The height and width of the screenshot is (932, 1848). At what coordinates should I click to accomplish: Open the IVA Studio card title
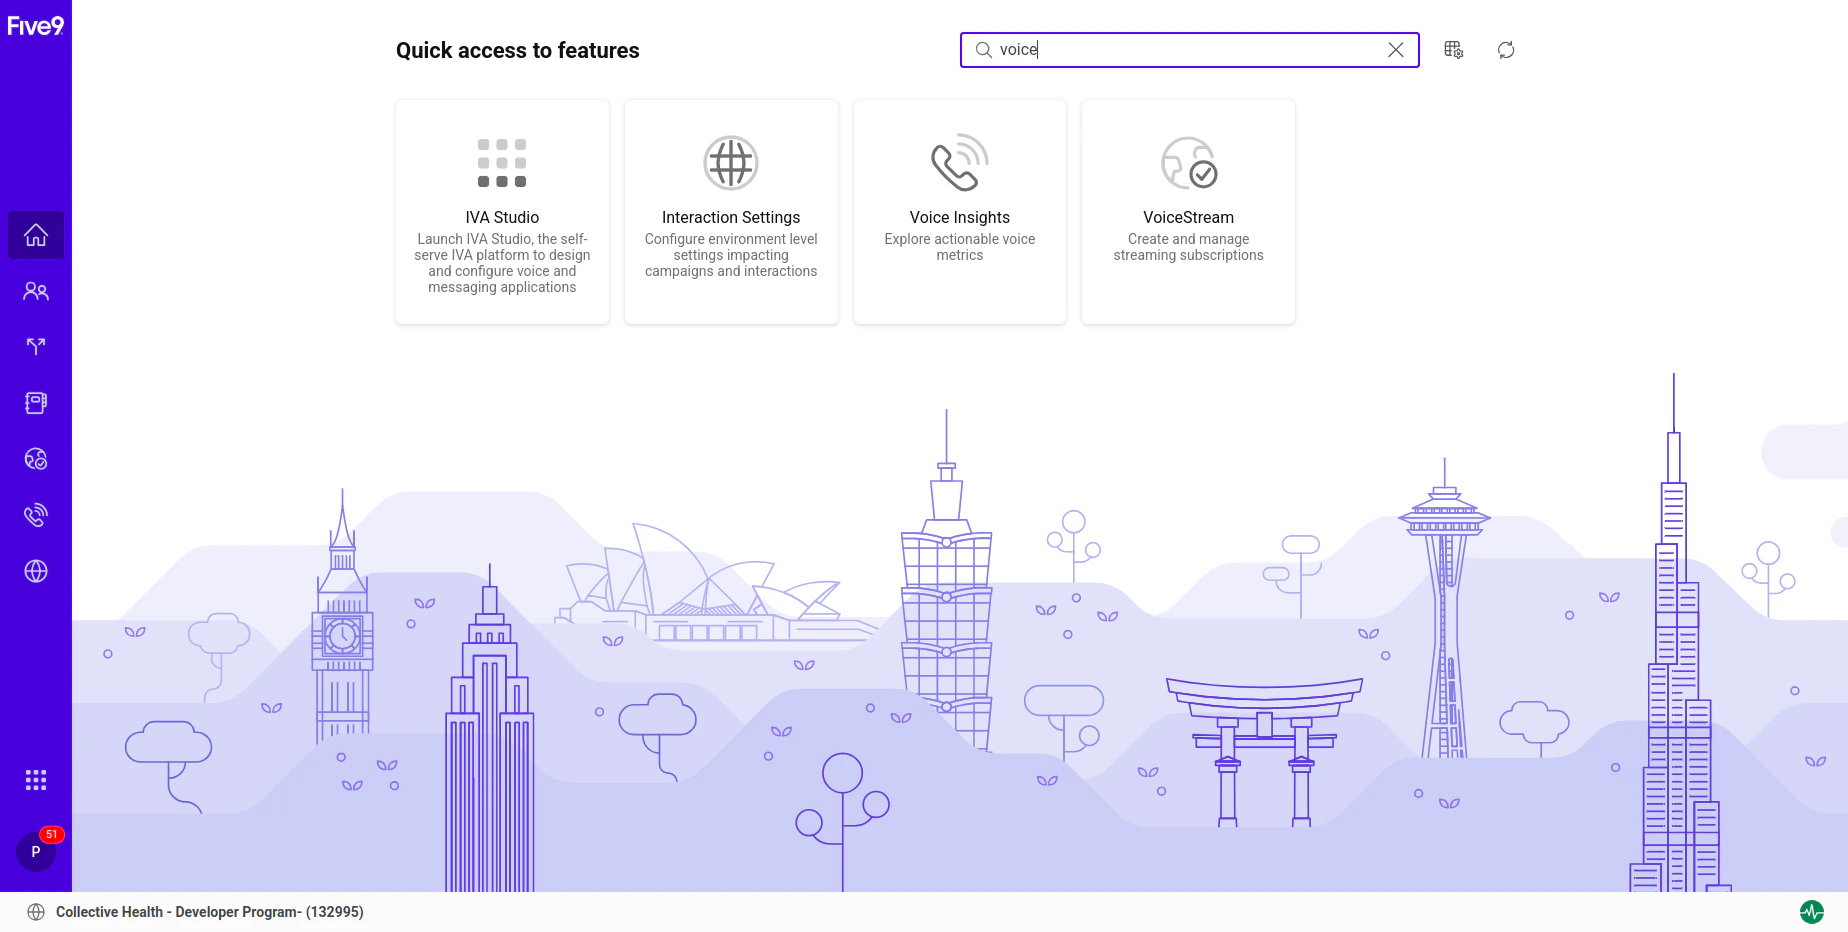coord(502,217)
